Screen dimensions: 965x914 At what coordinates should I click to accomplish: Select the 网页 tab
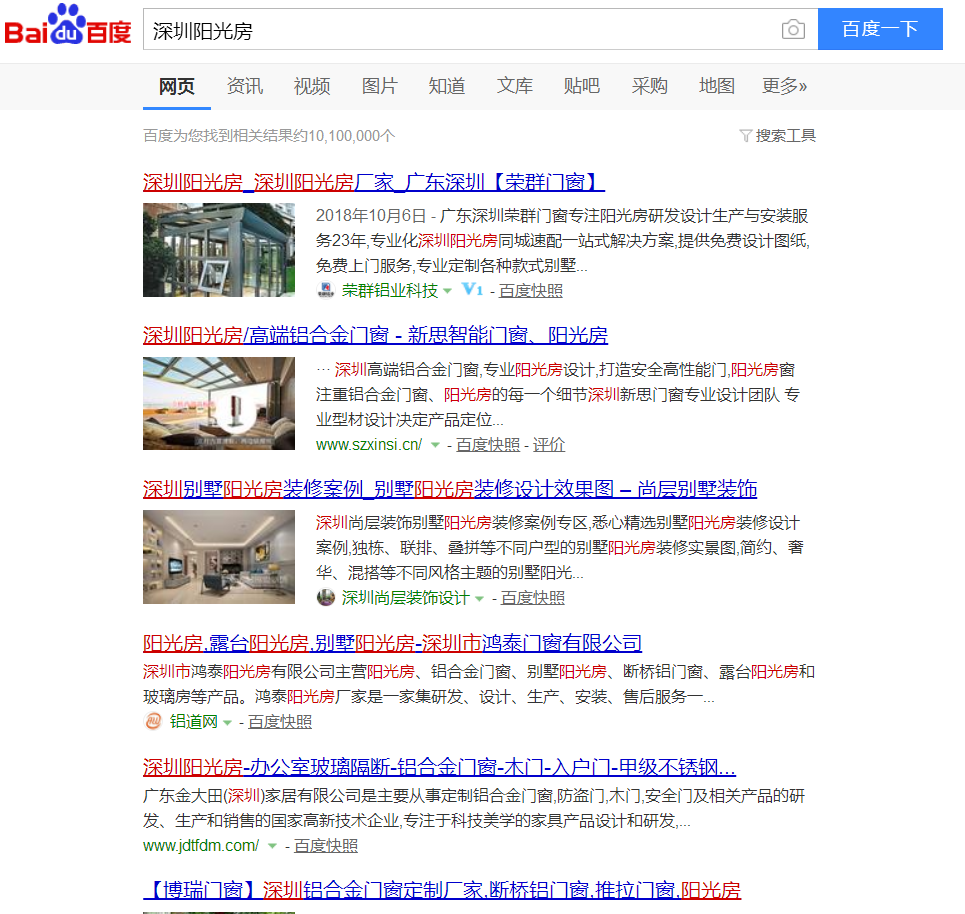[177, 86]
